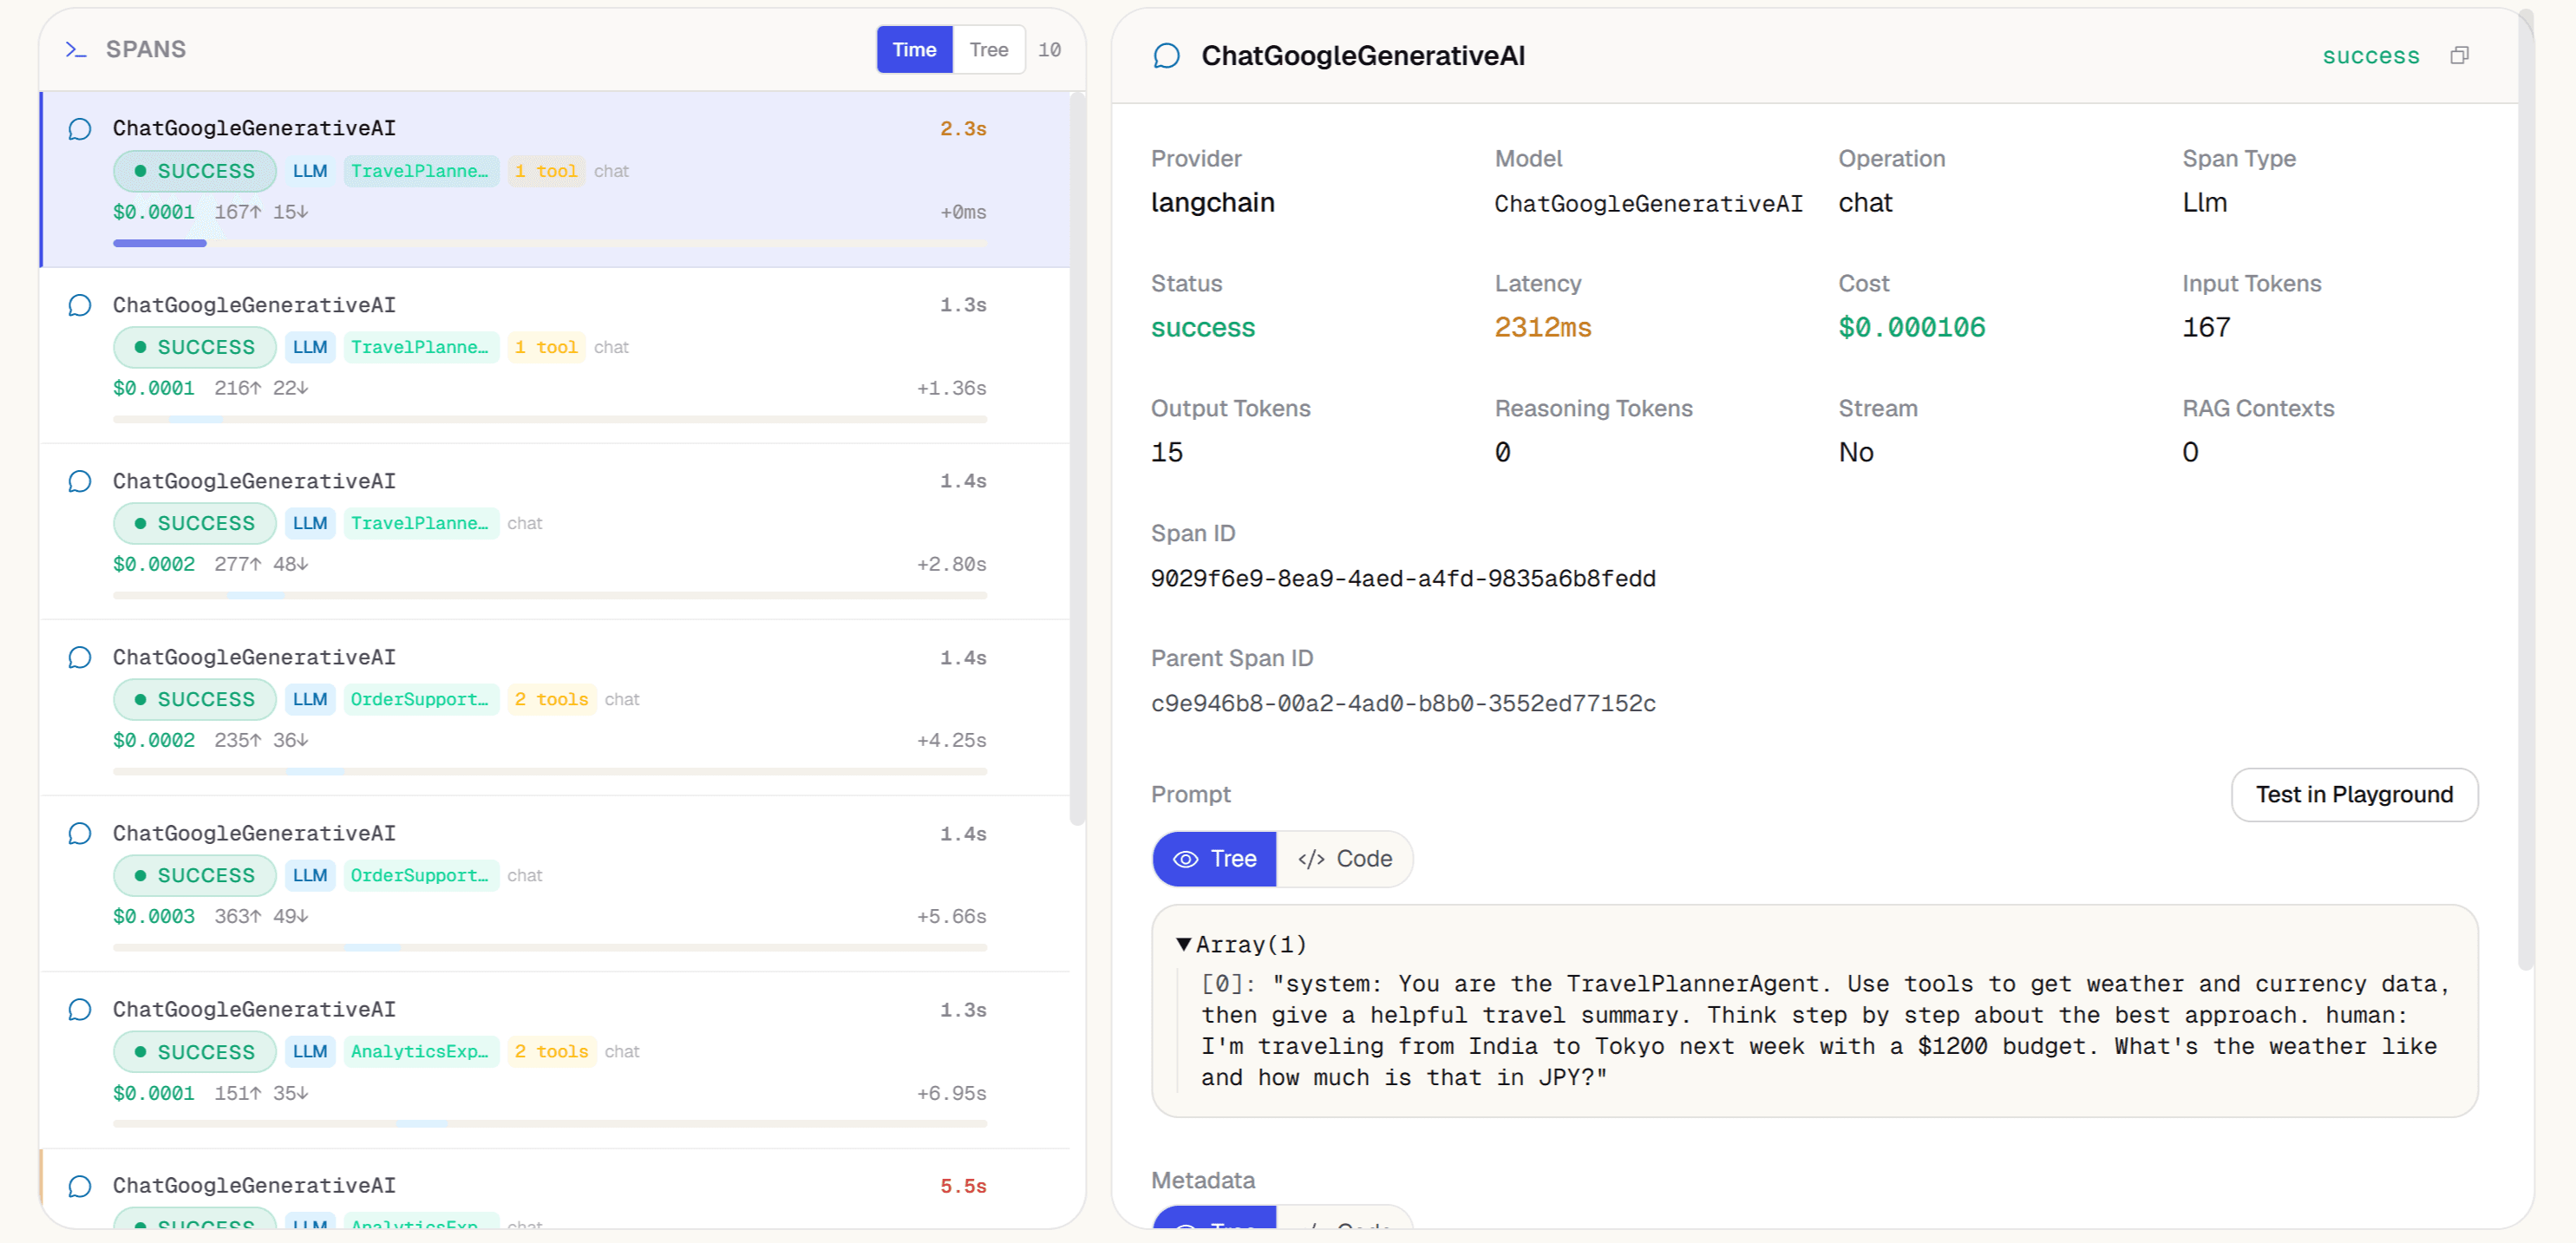
Task: Click Input Tokens value 167
Action: tap(2206, 328)
